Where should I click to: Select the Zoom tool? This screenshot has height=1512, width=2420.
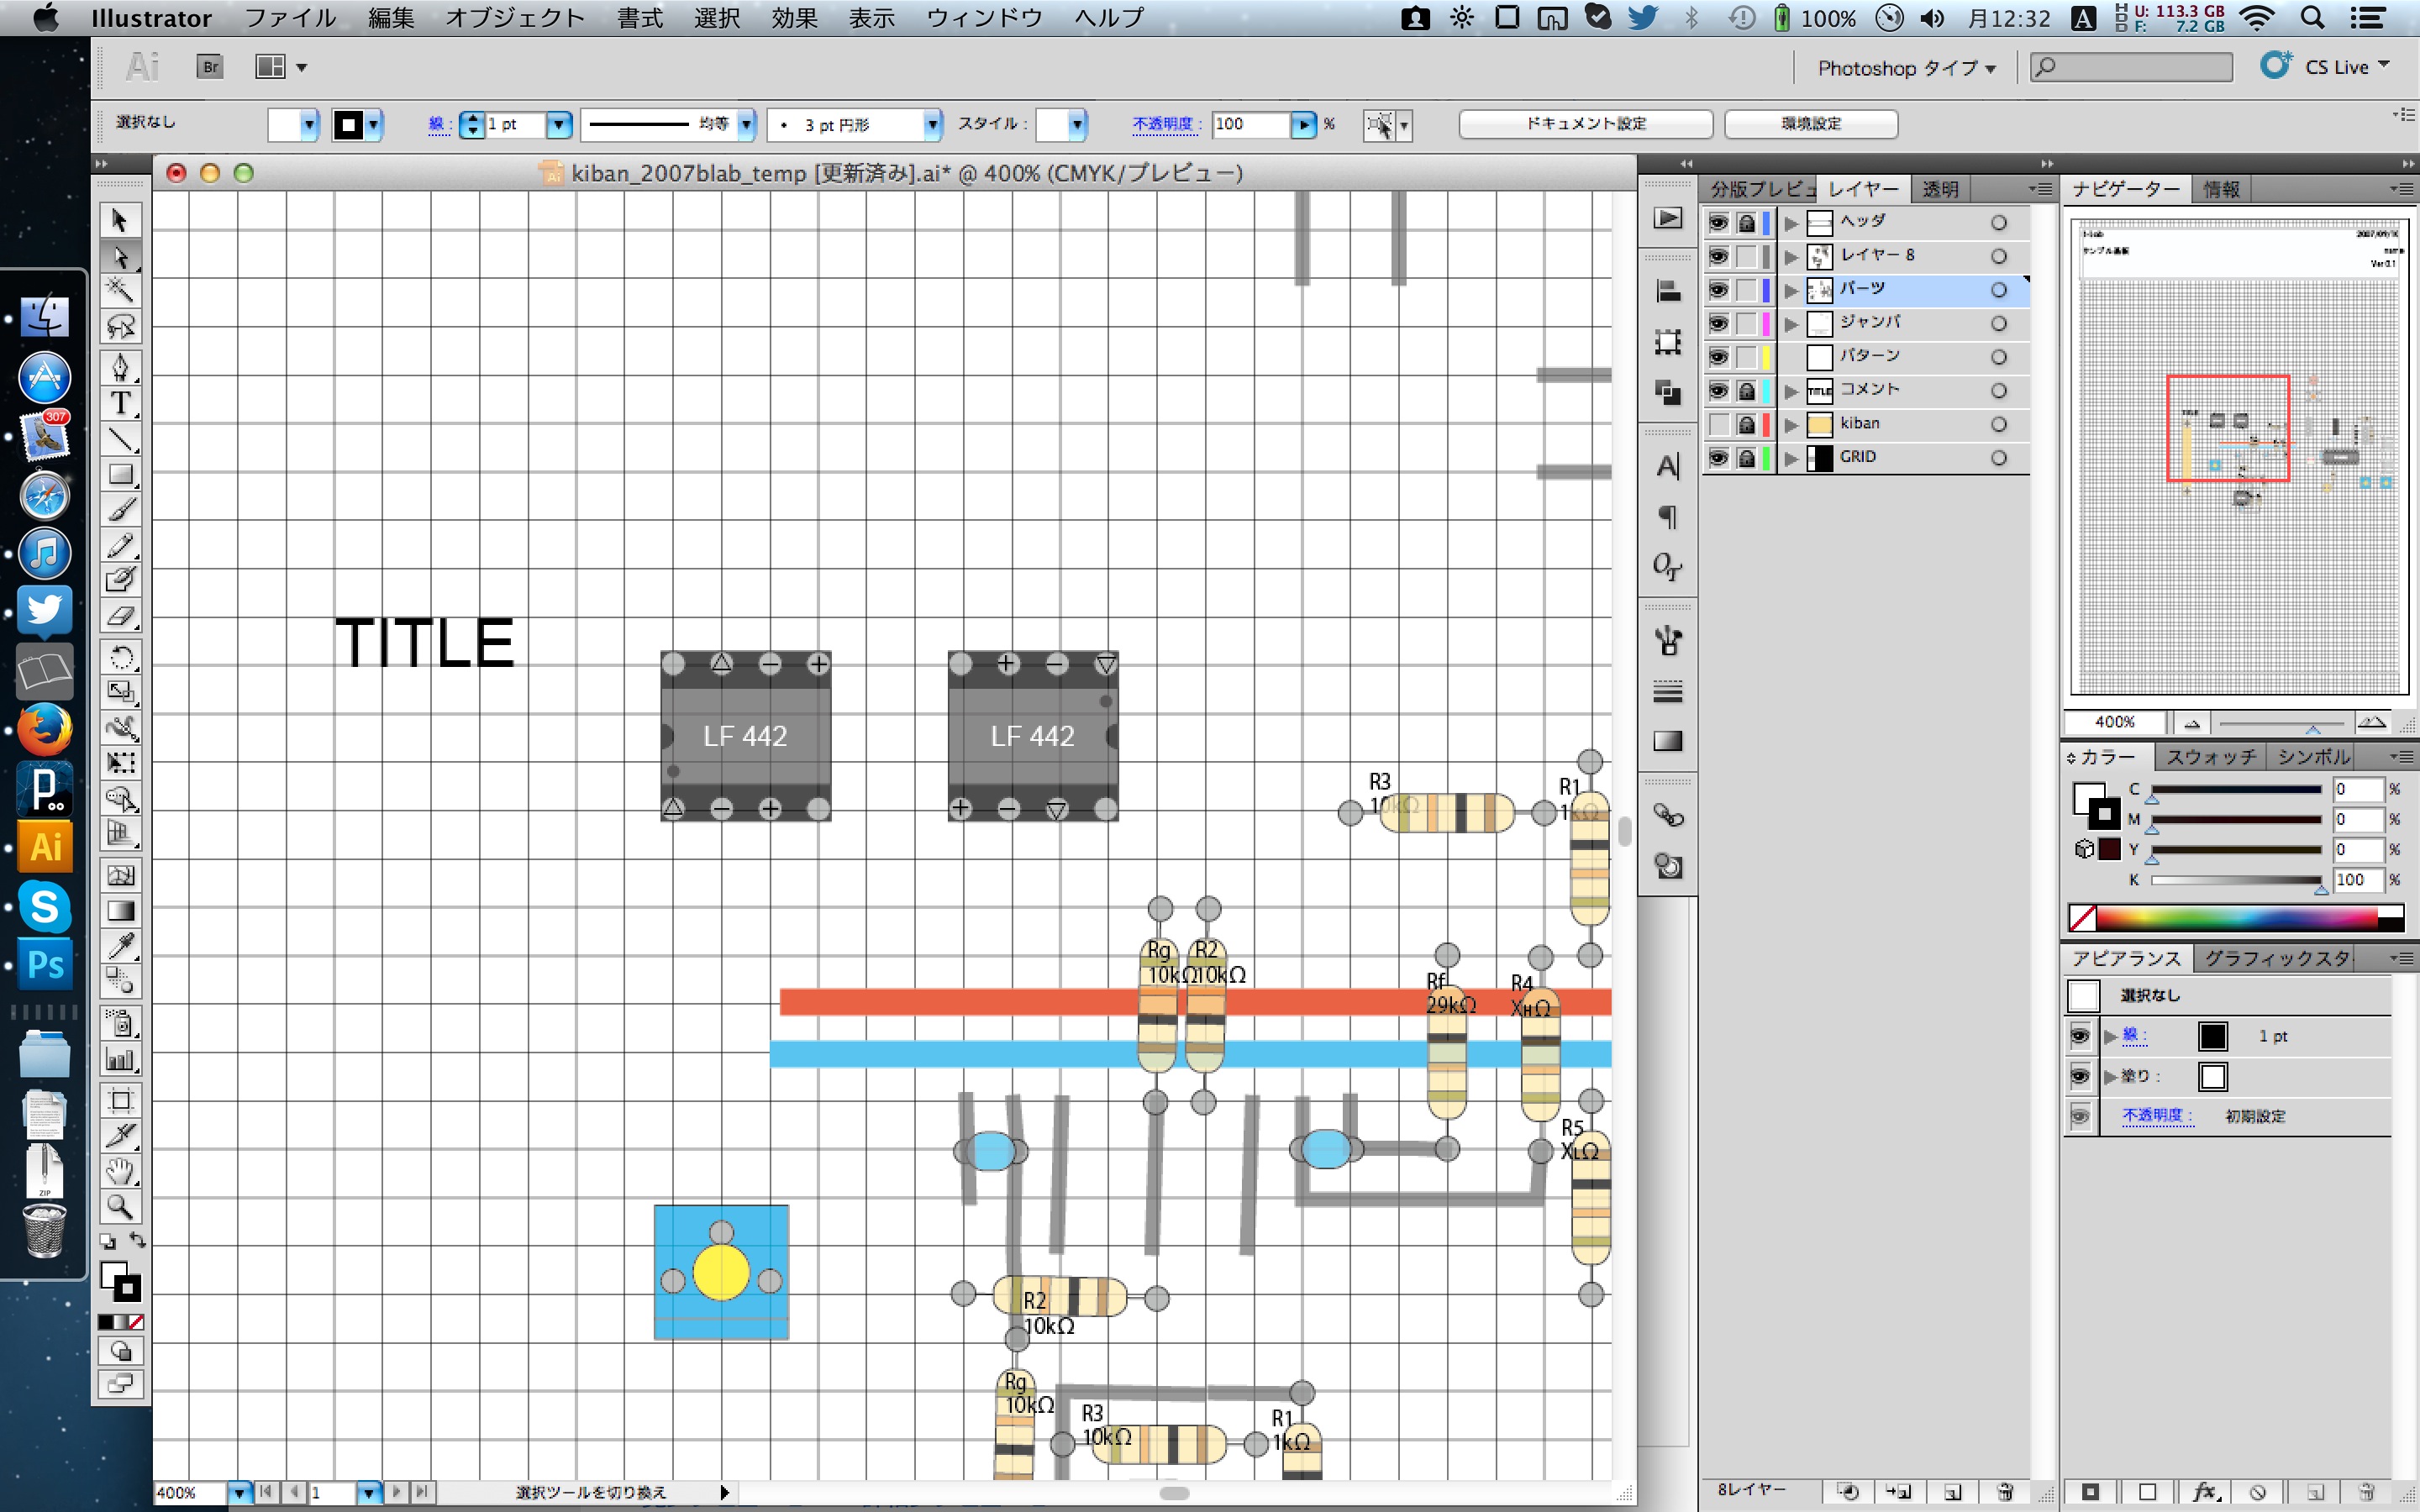coord(121,1207)
